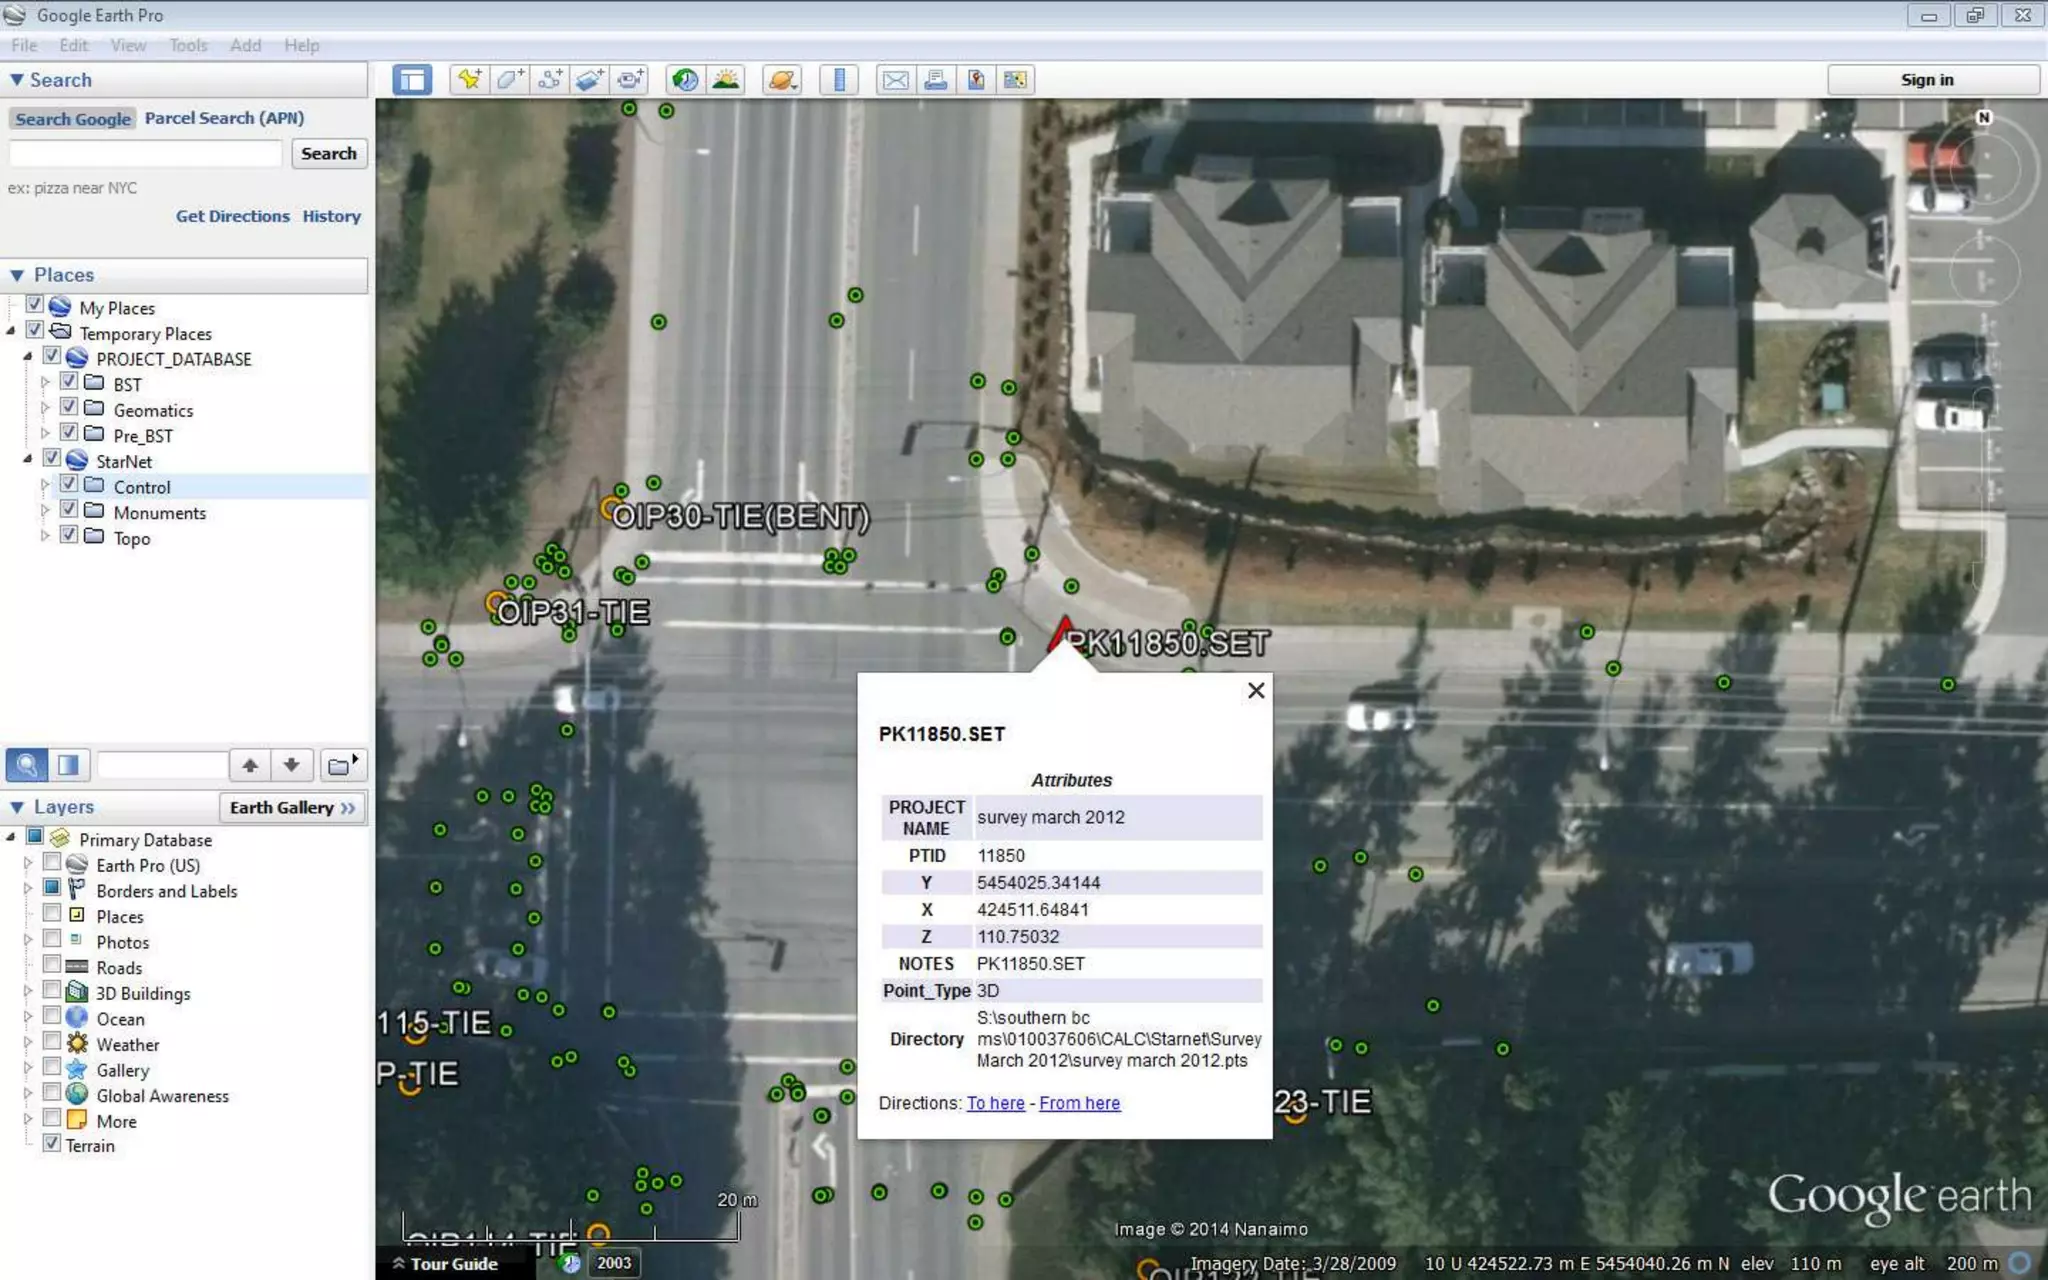Open the Record a Tour tool
The height and width of the screenshot is (1280, 2048).
coord(630,80)
